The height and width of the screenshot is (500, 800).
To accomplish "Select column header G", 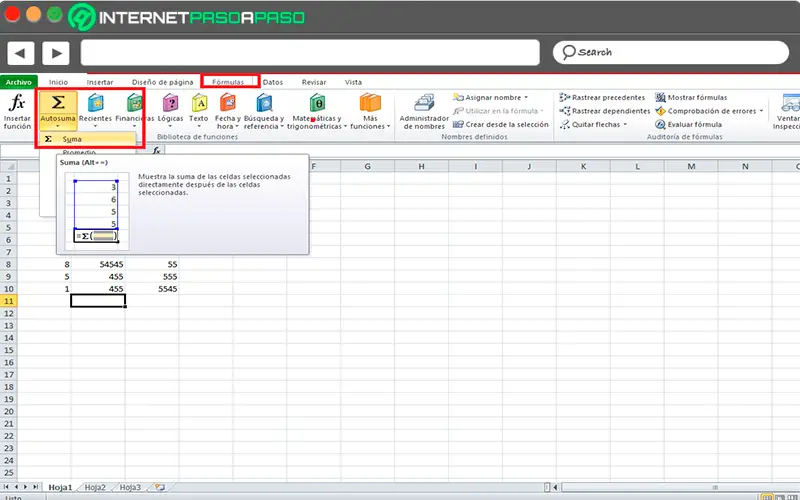I will [x=367, y=166].
